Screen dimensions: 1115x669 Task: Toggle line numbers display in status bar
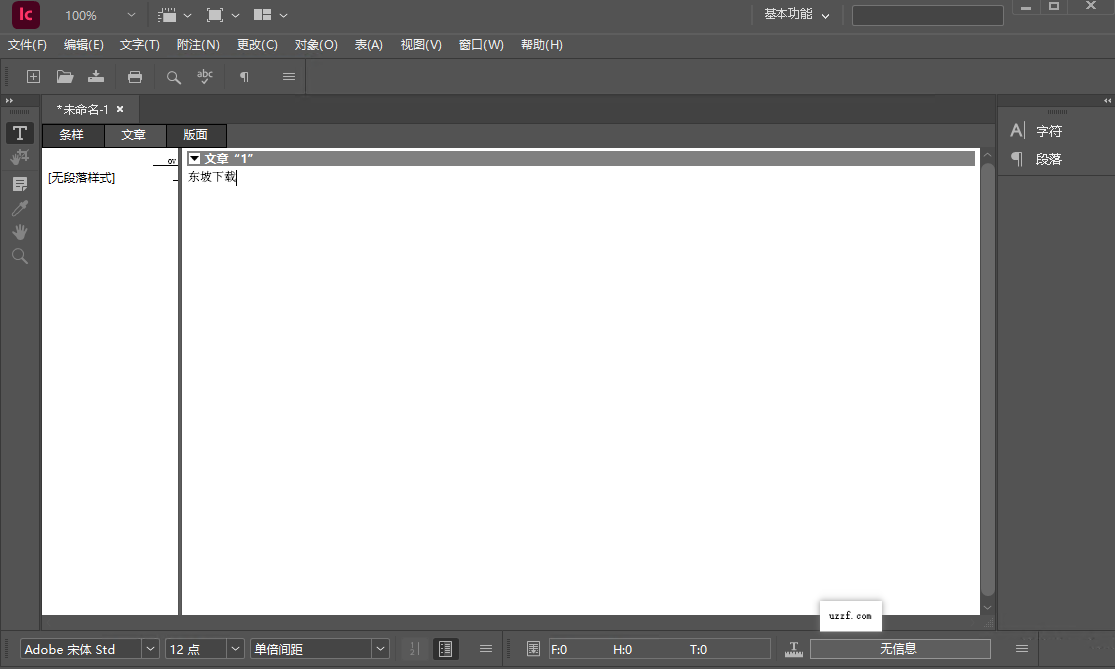click(x=413, y=648)
